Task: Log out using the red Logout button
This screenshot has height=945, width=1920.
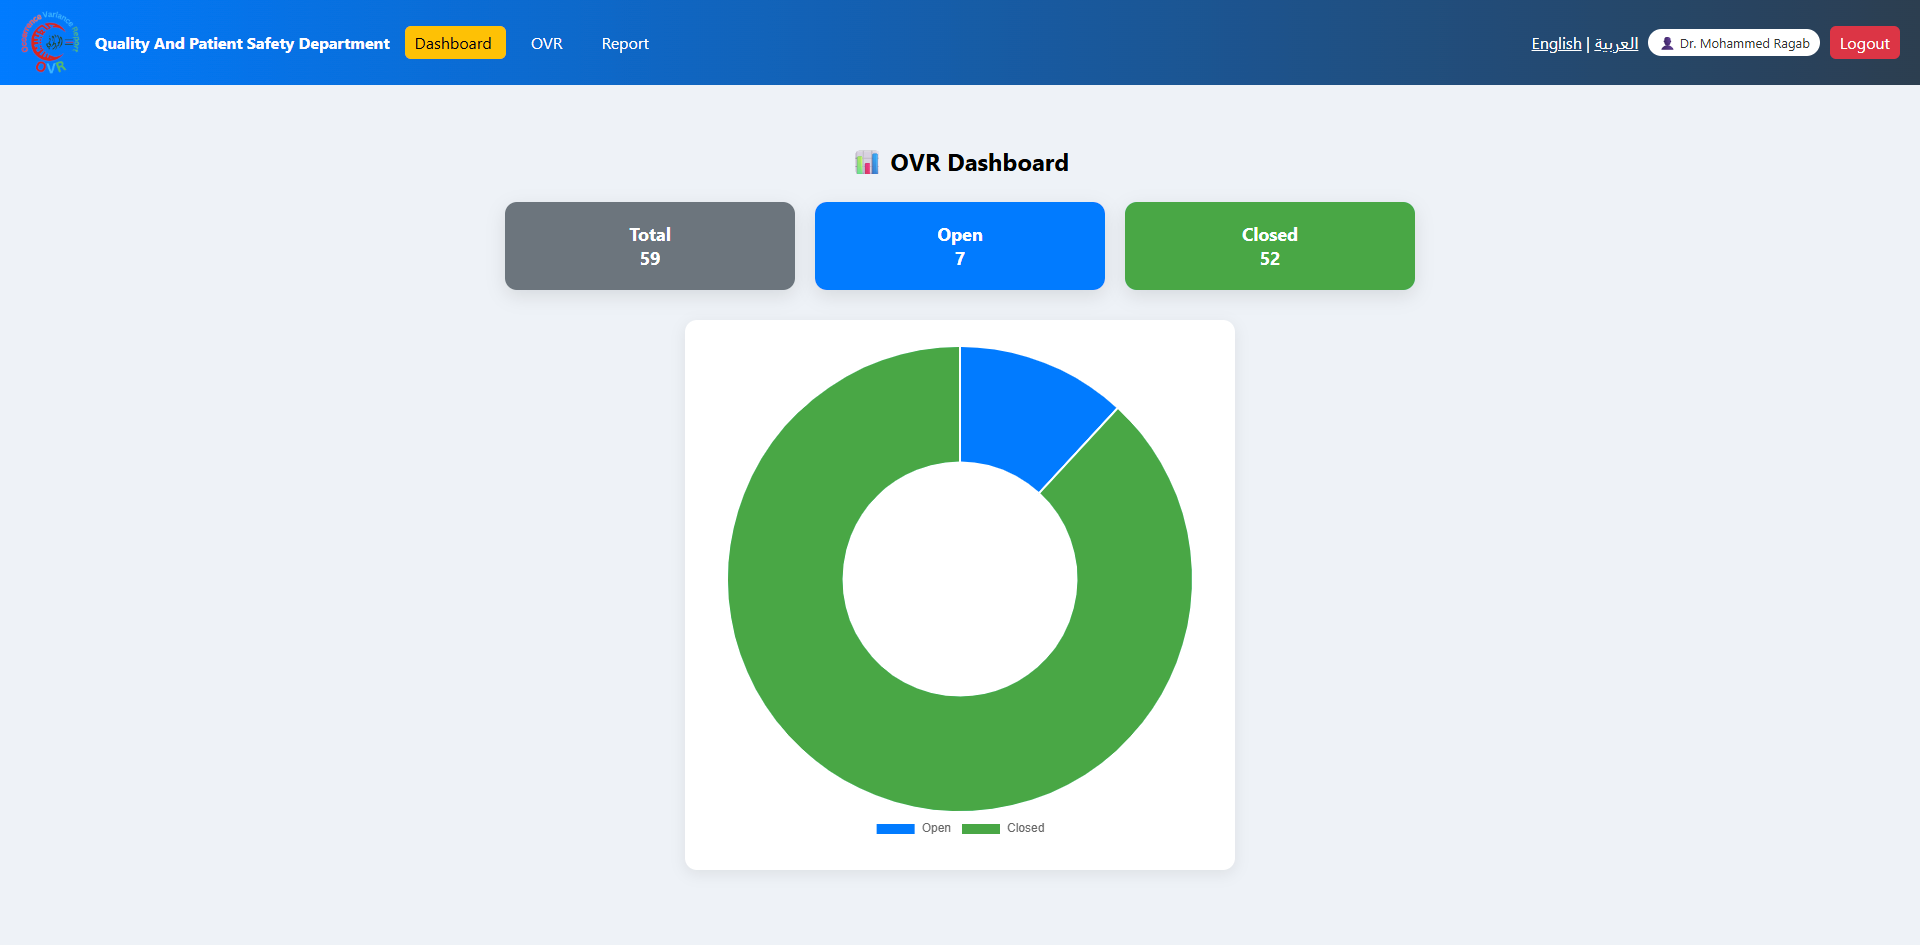Action: (1864, 43)
